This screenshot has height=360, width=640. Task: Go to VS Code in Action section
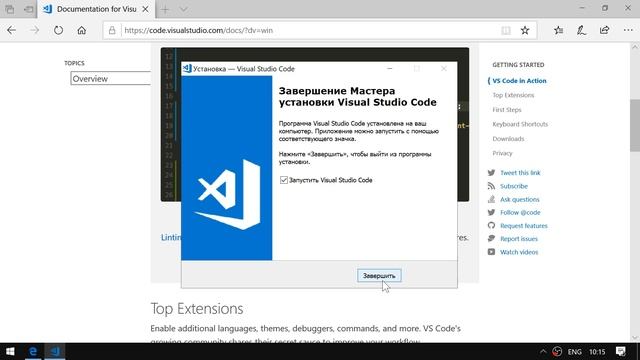pos(519,81)
